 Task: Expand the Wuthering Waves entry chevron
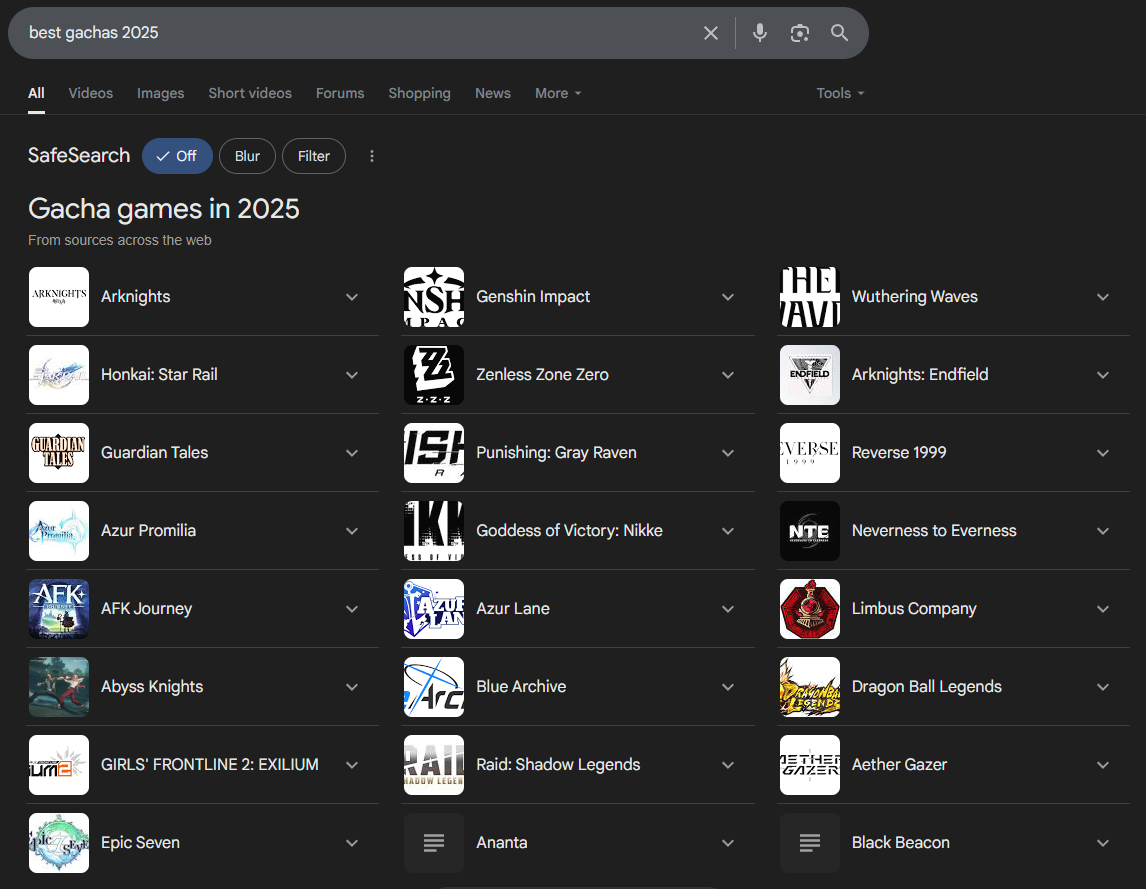1103,297
